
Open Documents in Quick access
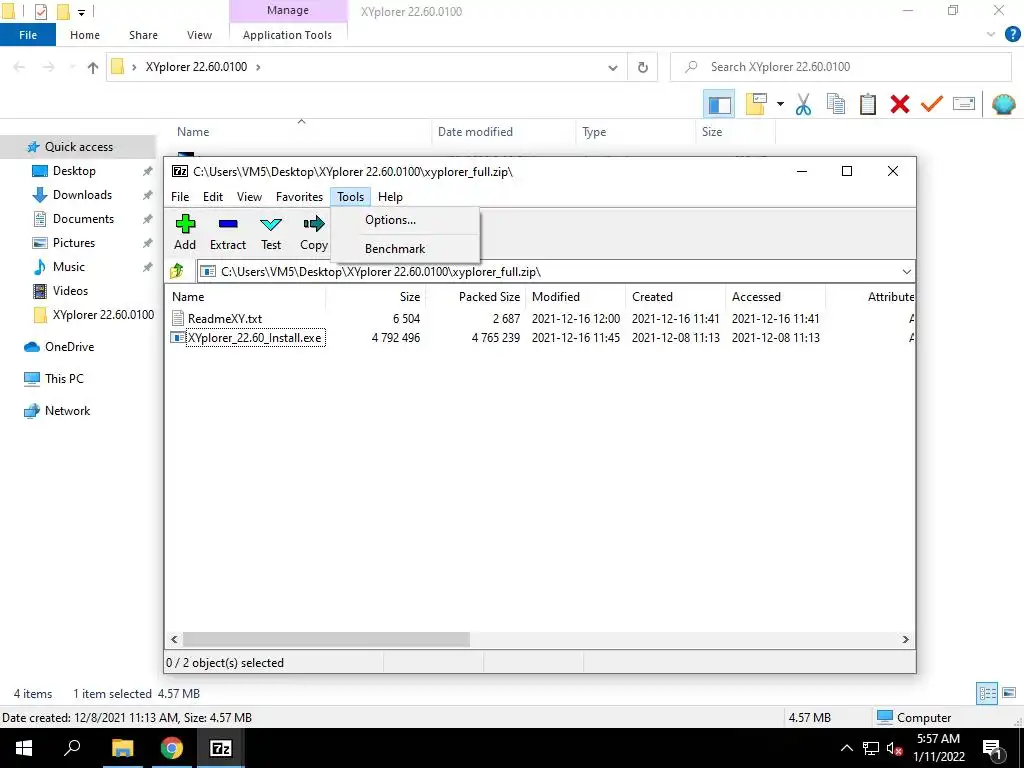click(x=83, y=219)
